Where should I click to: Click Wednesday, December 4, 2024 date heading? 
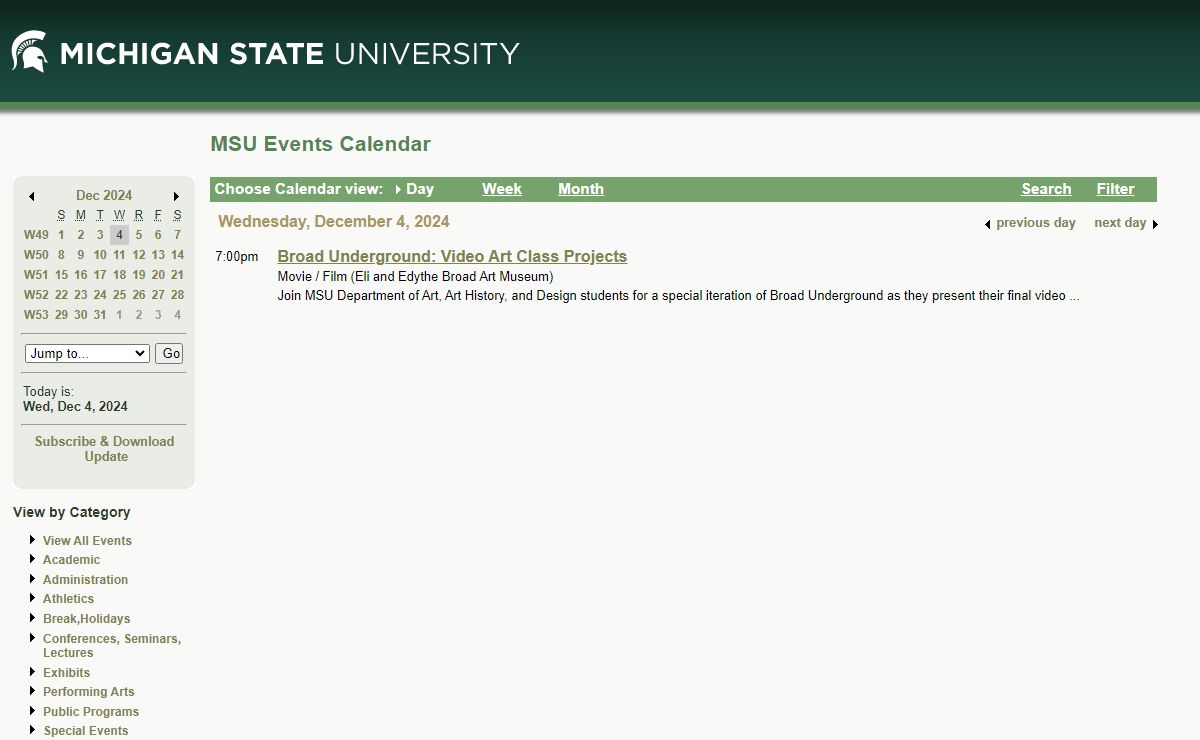click(x=334, y=222)
